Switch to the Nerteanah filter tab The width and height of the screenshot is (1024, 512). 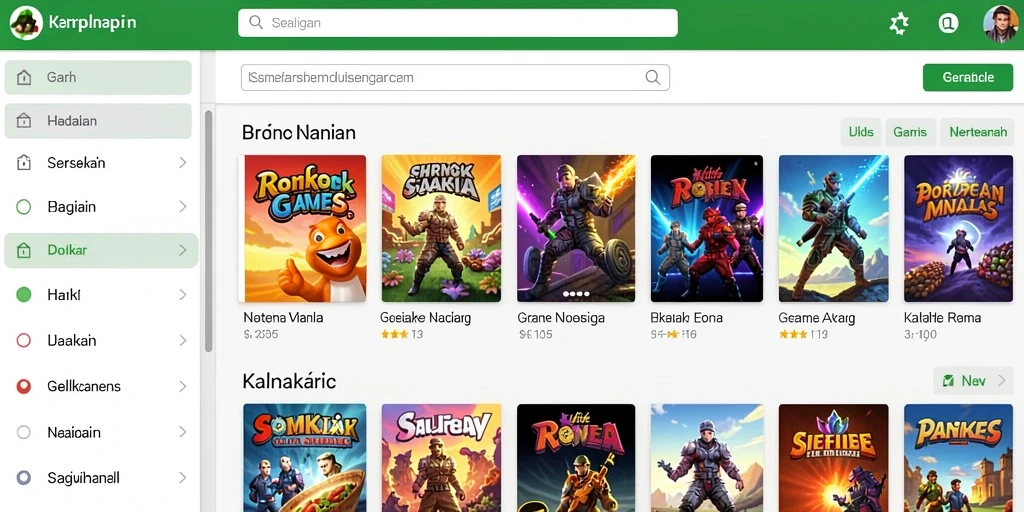978,132
